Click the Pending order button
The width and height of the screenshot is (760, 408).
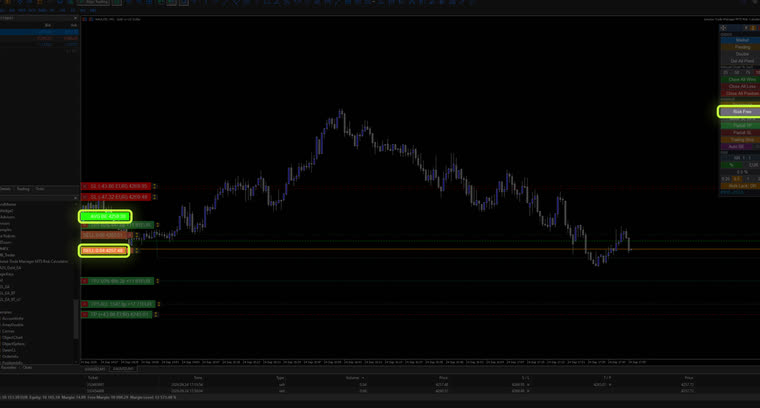coord(741,47)
